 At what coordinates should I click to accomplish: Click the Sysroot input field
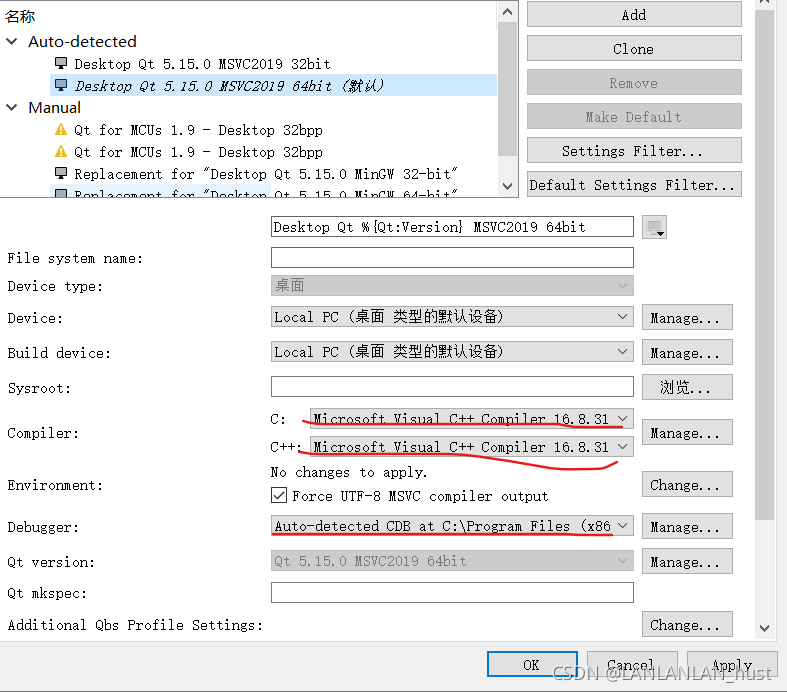452,386
